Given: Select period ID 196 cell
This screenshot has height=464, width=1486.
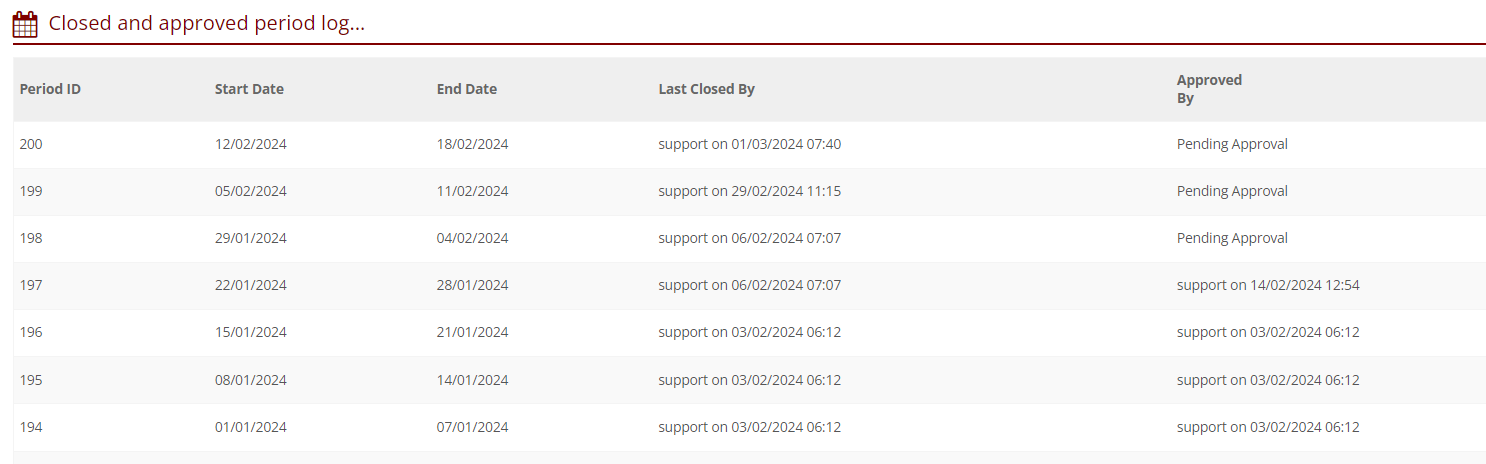Looking at the screenshot, I should [x=31, y=332].
